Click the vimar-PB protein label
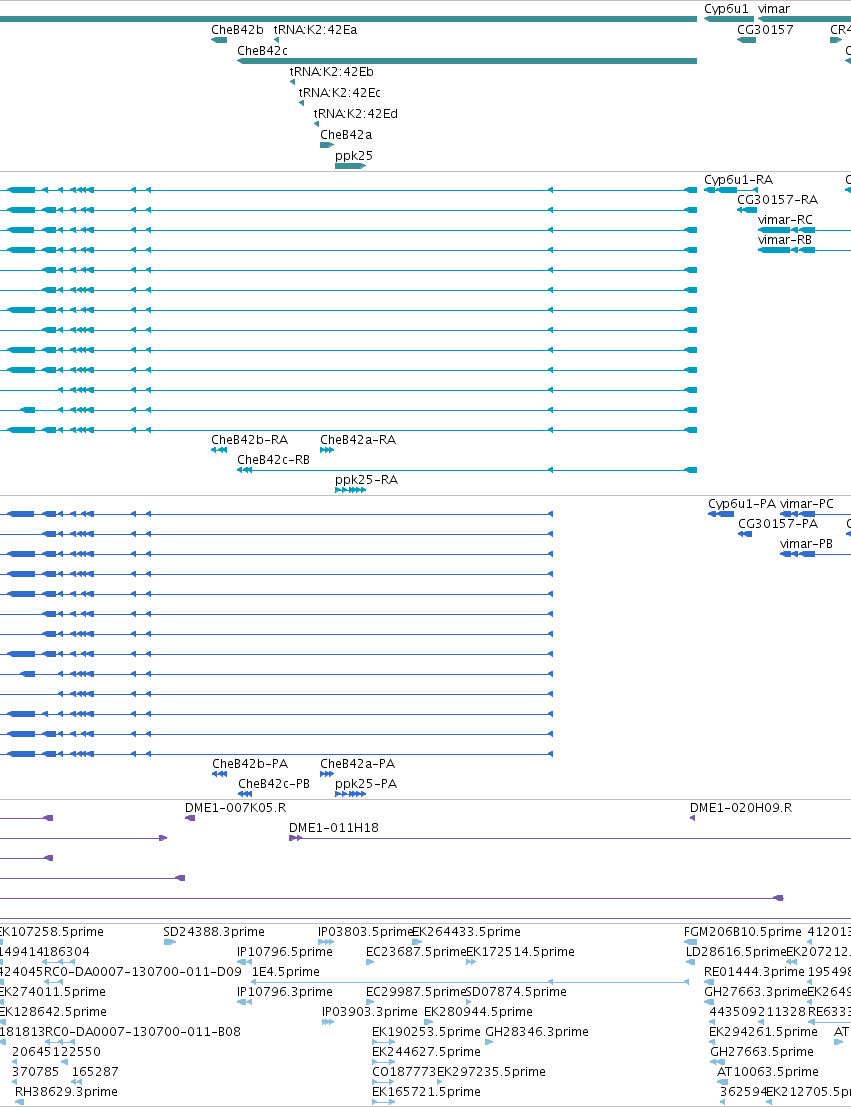 coord(807,544)
